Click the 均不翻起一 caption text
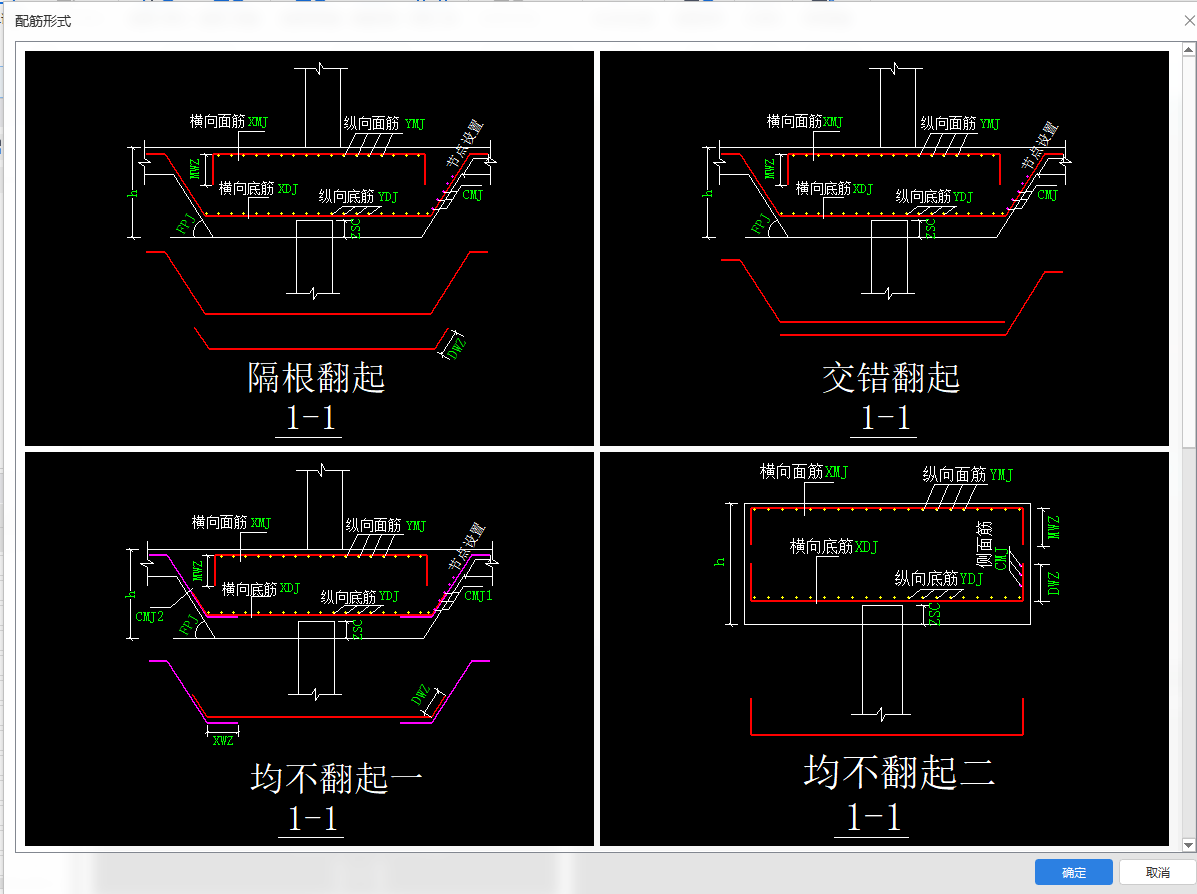Image resolution: width=1197 pixels, height=894 pixels. 336,779
